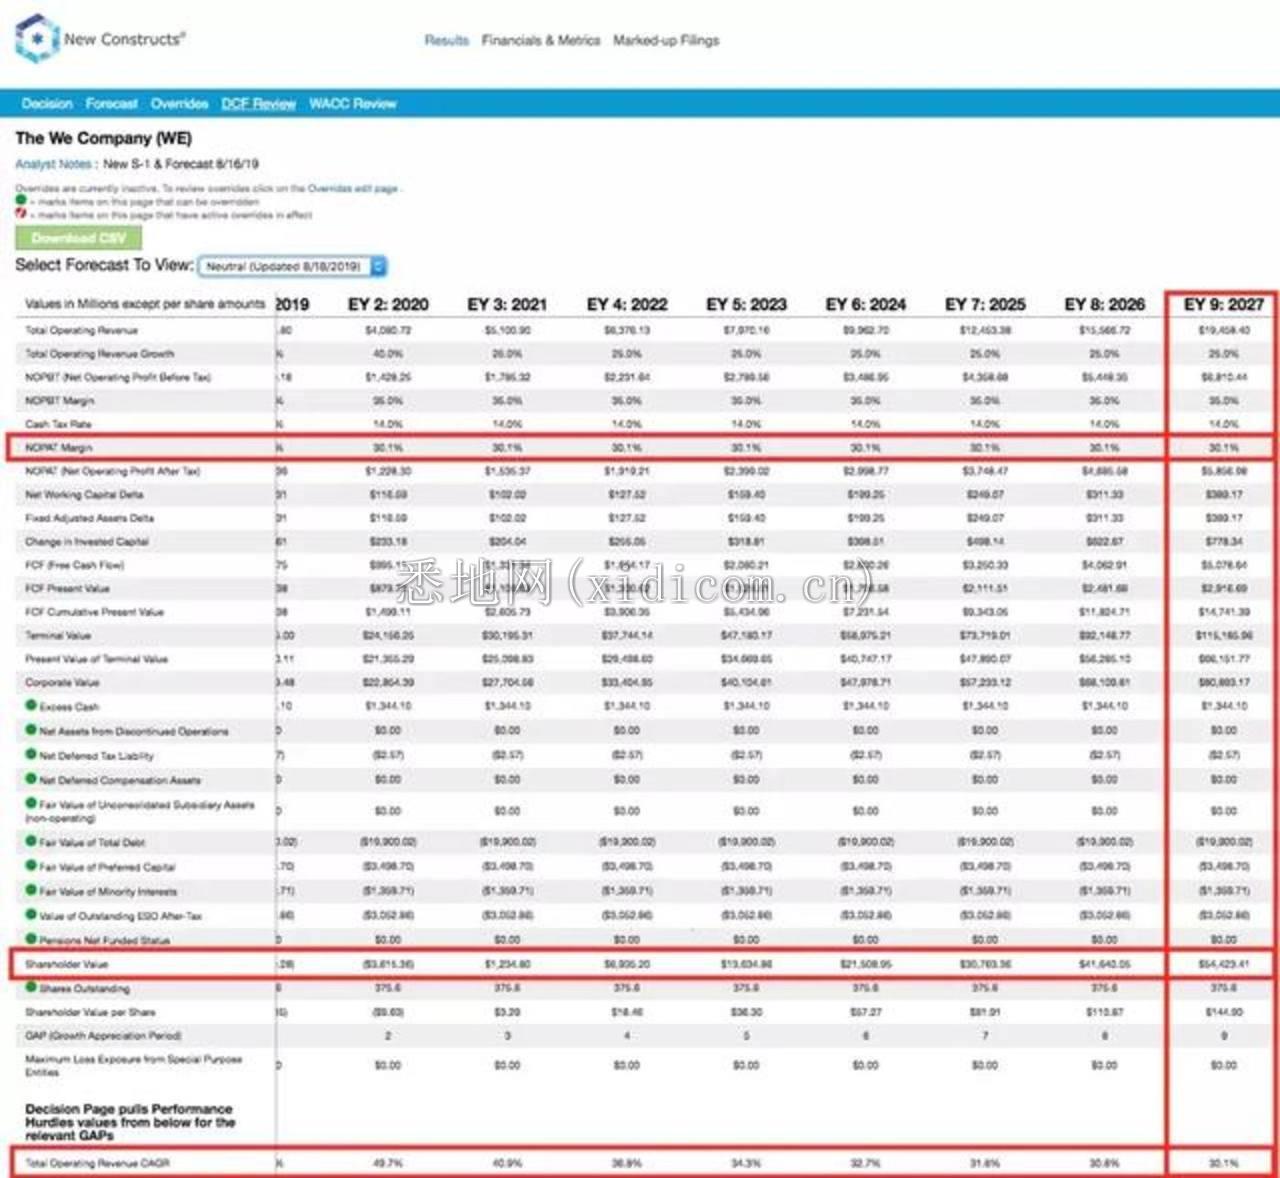Viewport: 1280px width, 1178px height.
Task: Click override dot for Pensions Net Funded Status
Action: [31, 939]
